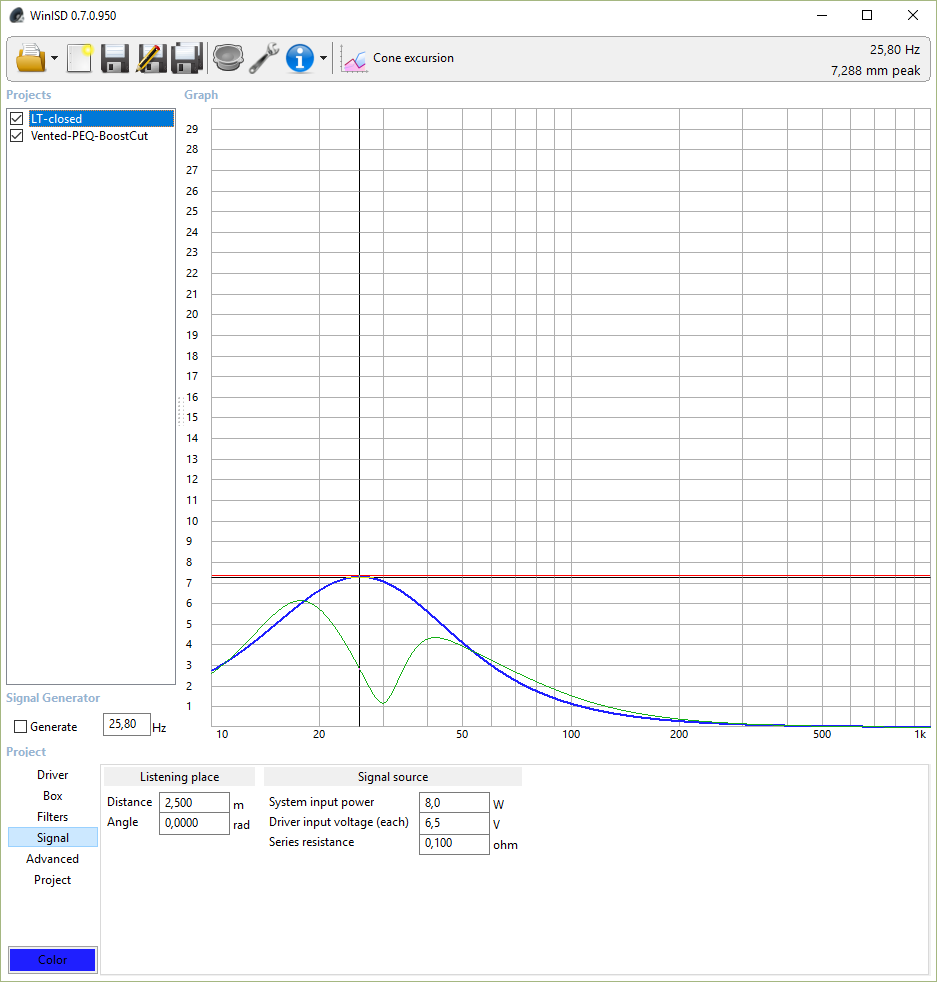Click the Listening place header
Screen dimensions: 937x982
tap(179, 777)
